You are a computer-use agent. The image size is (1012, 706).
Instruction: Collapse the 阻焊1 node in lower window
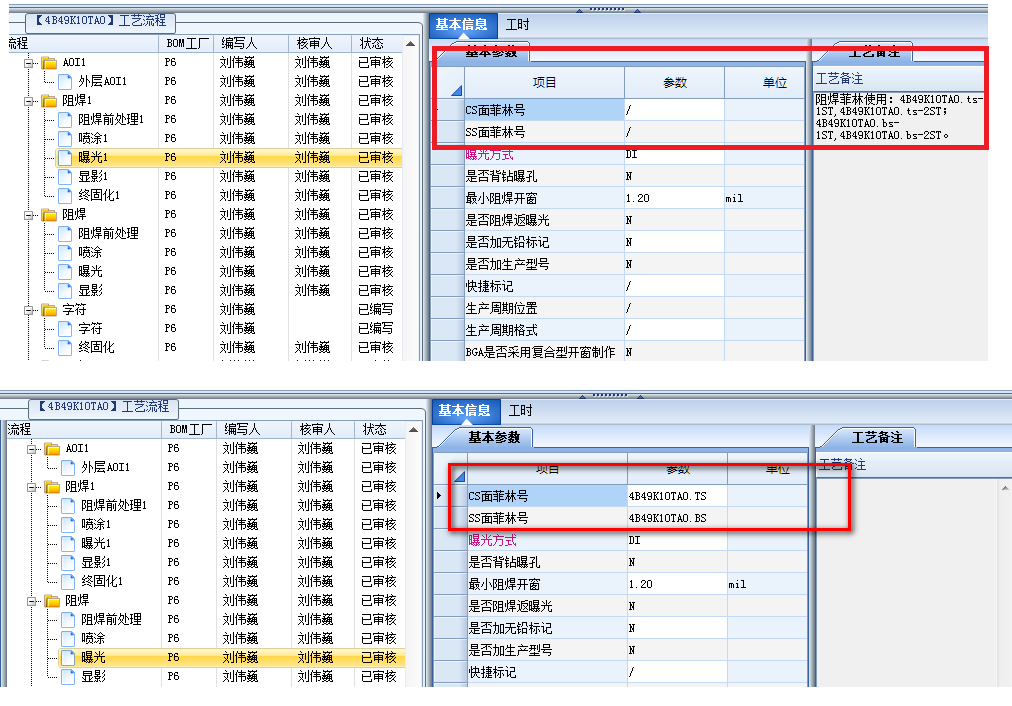(32, 487)
